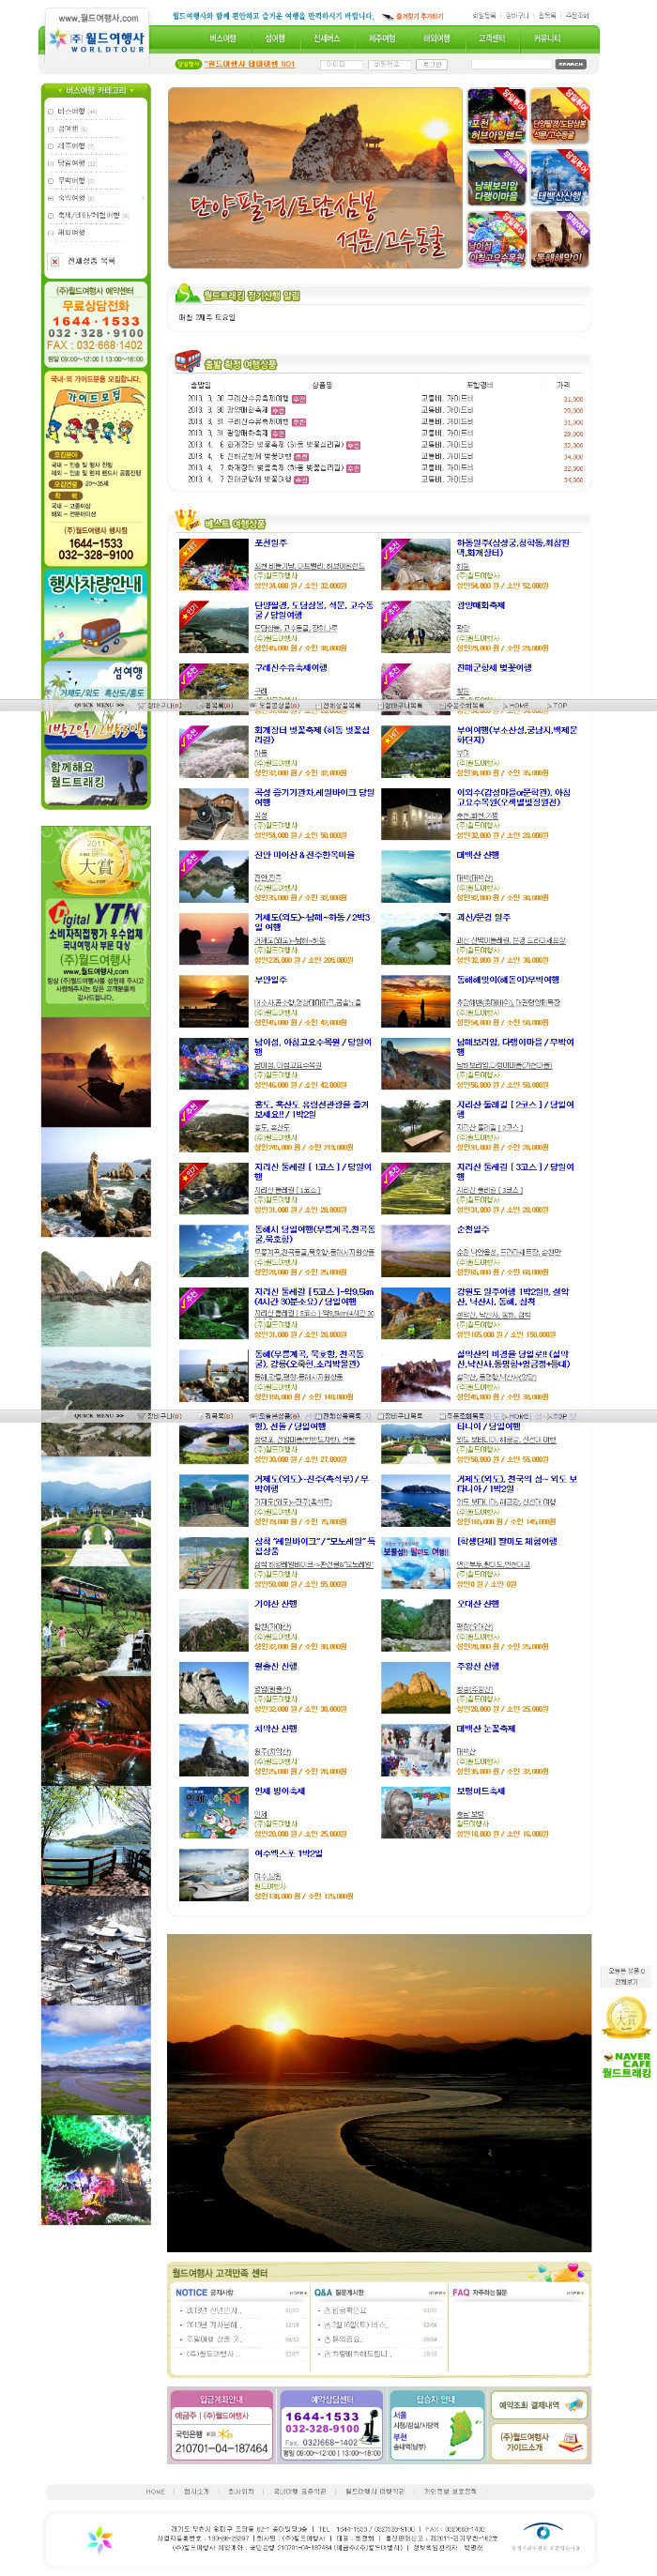Click the X icon beside 전체상품 목록
This screenshot has width=657, height=2576.
click(55, 262)
